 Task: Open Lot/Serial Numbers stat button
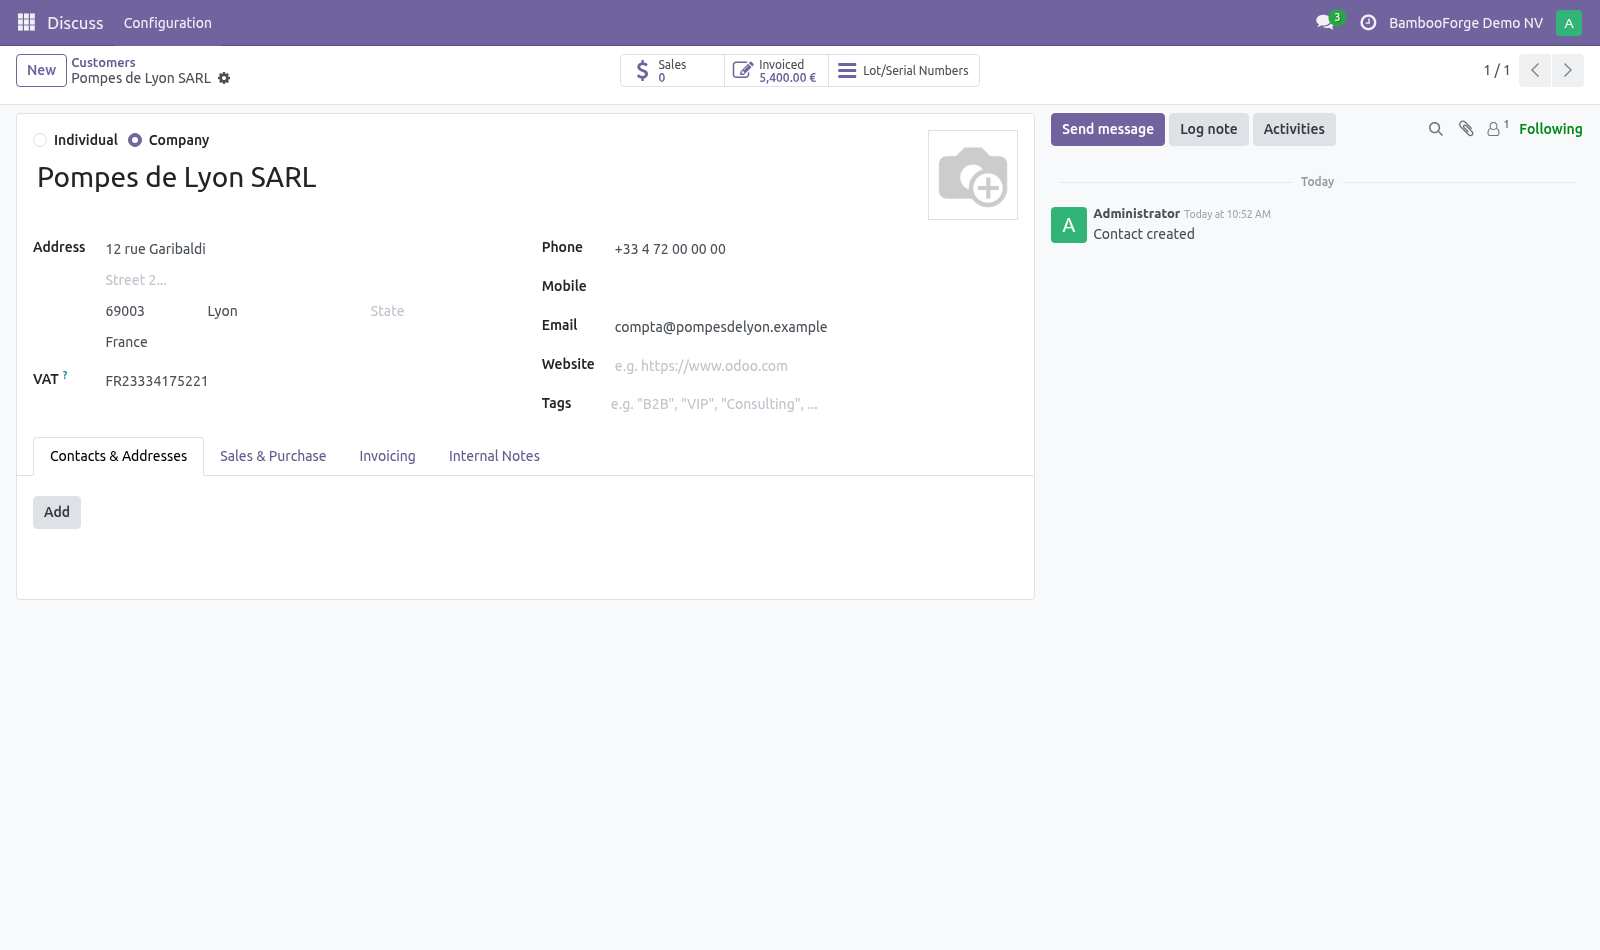click(x=904, y=71)
